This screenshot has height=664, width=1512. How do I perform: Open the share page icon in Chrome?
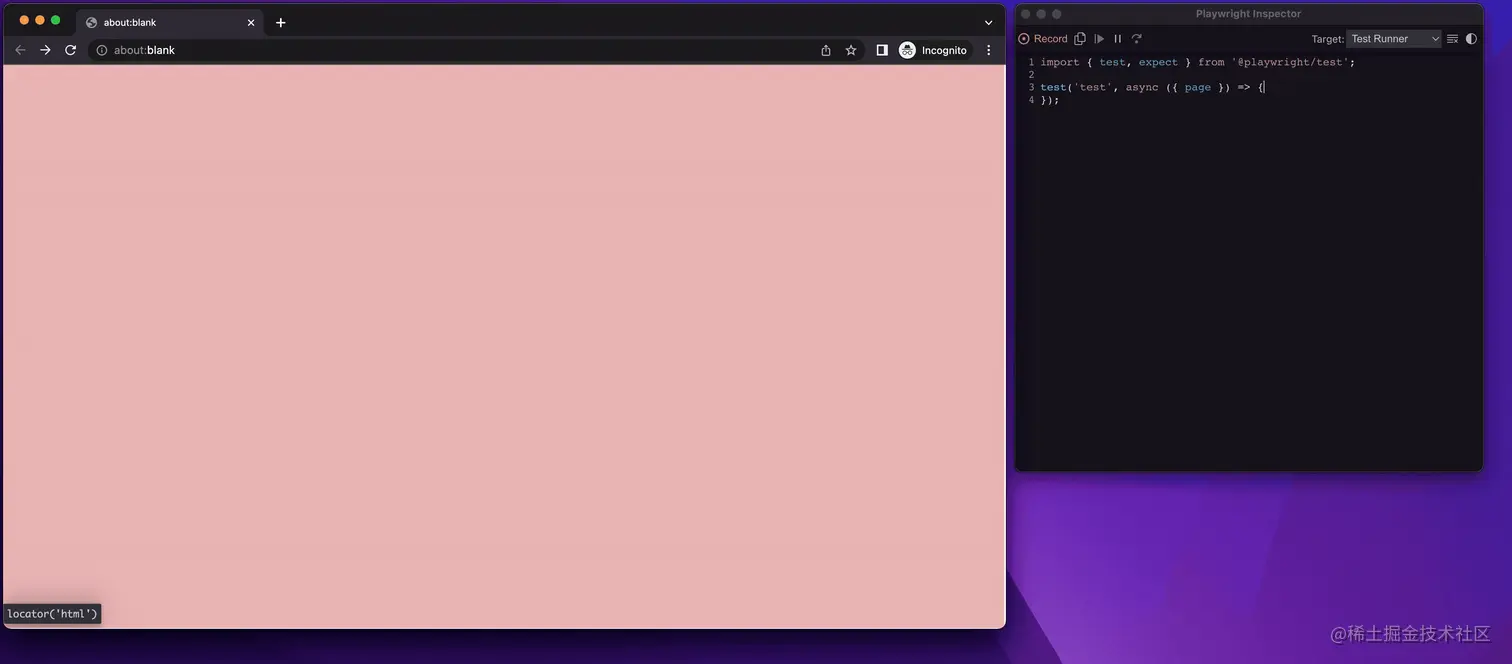point(825,49)
